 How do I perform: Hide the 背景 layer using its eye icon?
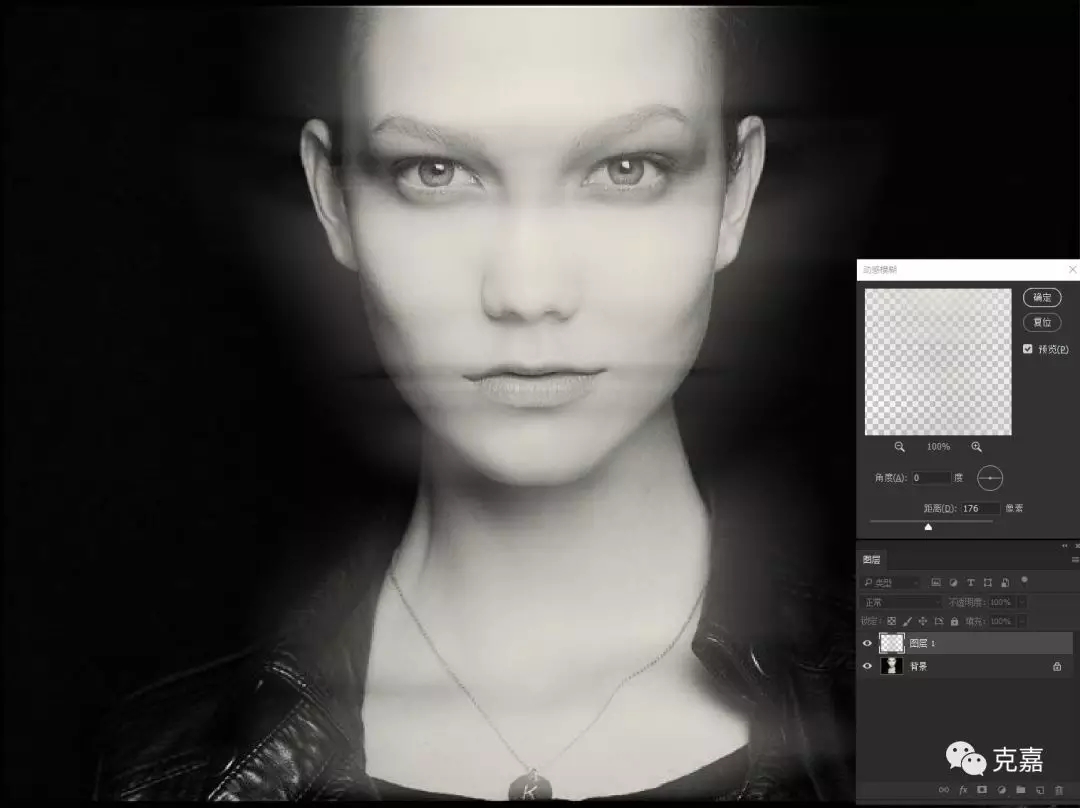coord(867,665)
